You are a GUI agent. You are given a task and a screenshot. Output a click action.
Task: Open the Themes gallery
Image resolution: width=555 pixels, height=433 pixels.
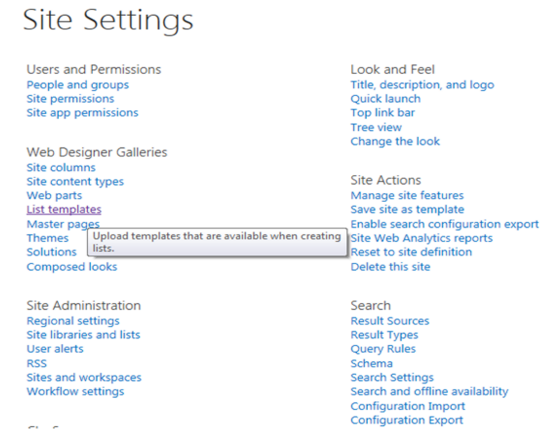click(47, 238)
